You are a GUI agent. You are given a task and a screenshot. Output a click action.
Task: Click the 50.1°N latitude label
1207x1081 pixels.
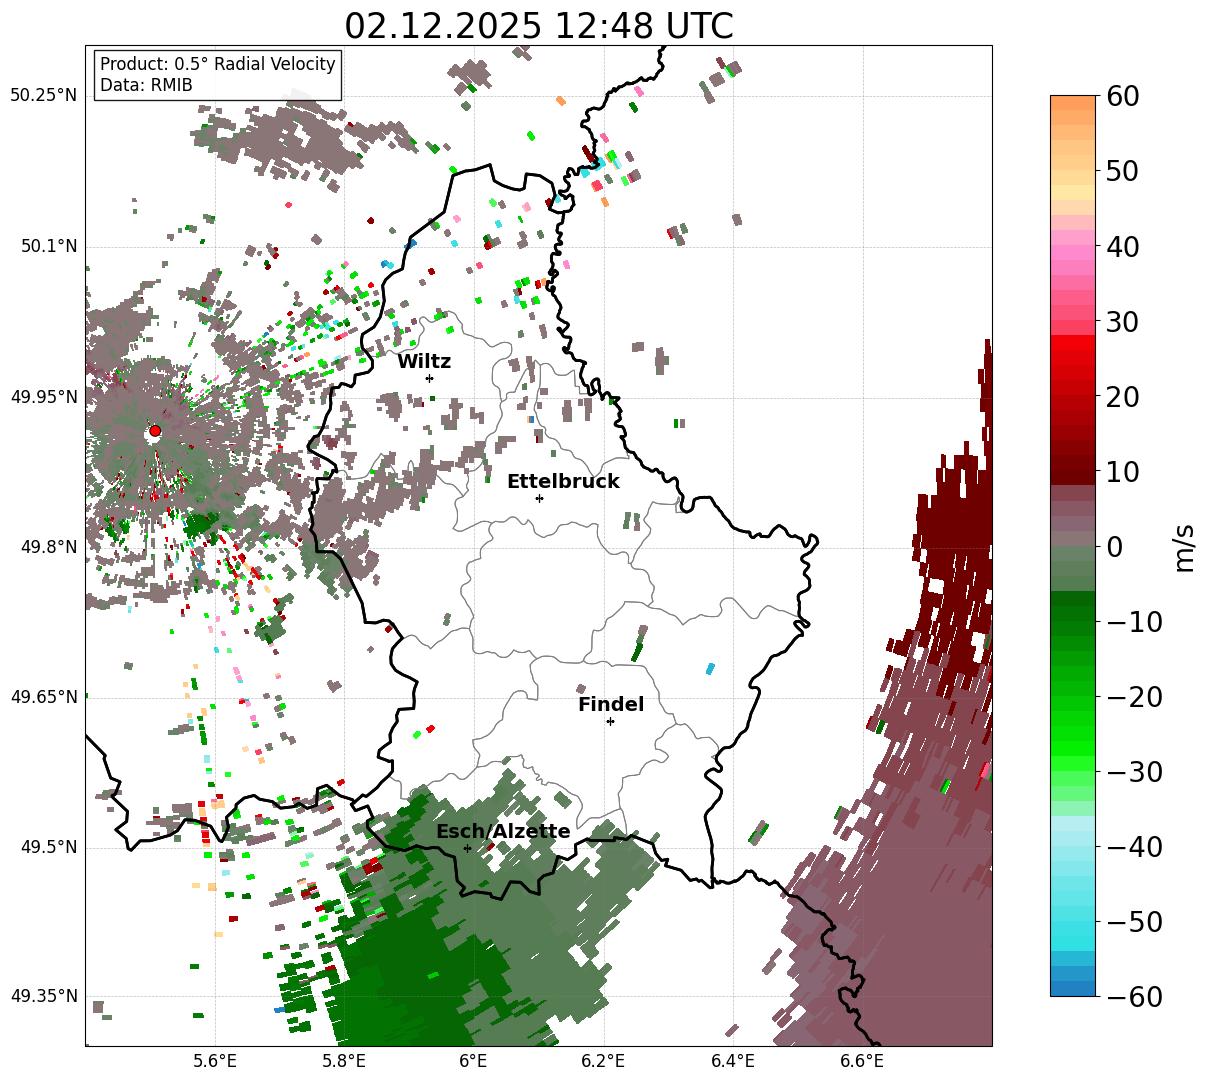coord(48,246)
